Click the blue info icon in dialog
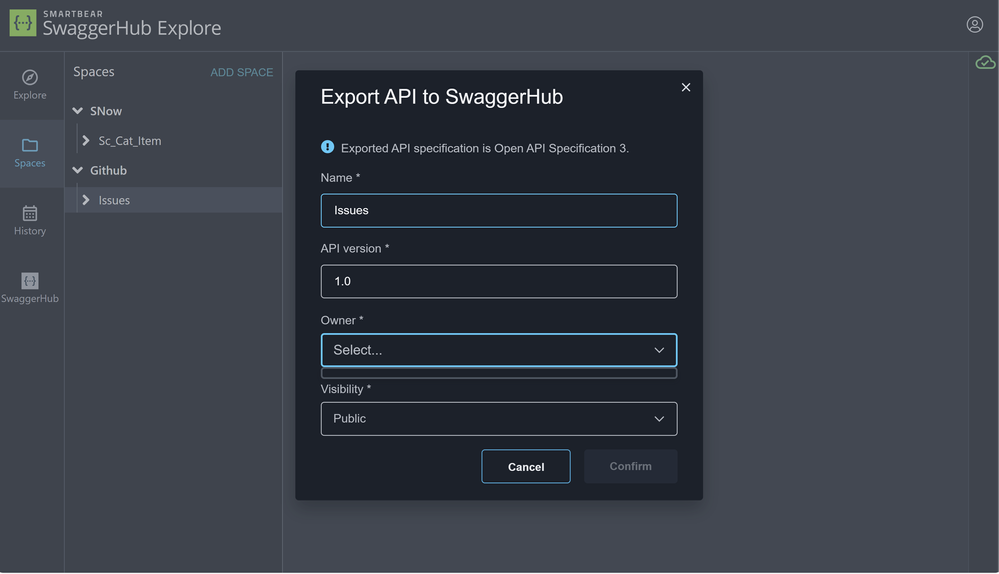999x574 pixels. click(x=327, y=147)
